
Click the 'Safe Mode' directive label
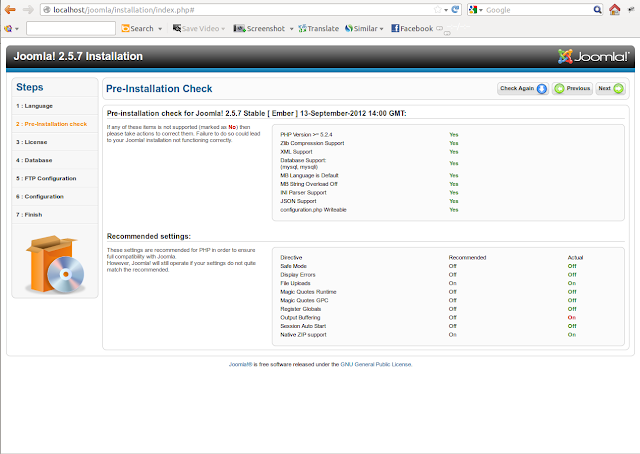tap(293, 266)
